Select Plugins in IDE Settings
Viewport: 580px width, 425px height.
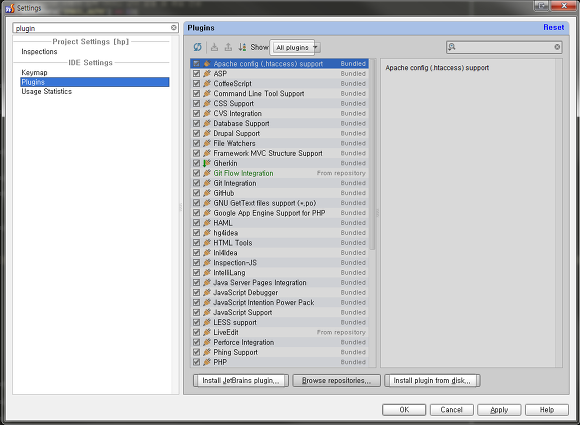(95, 82)
